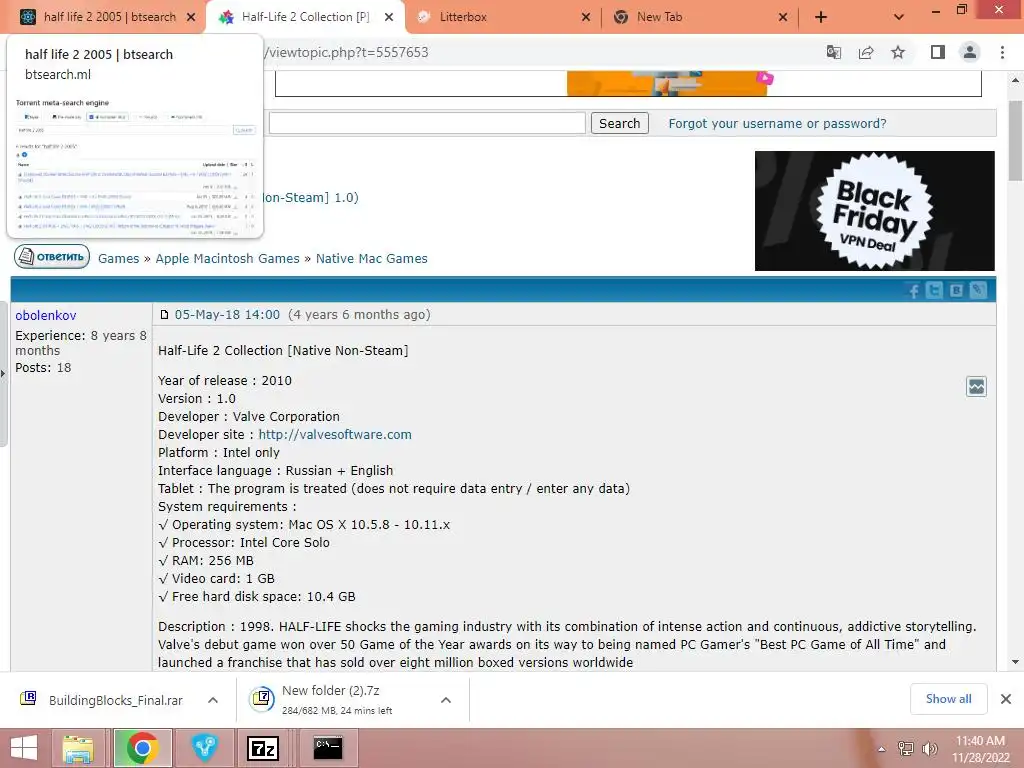Share the topic on Twitter icon
The height and width of the screenshot is (768, 1024).
click(x=935, y=290)
